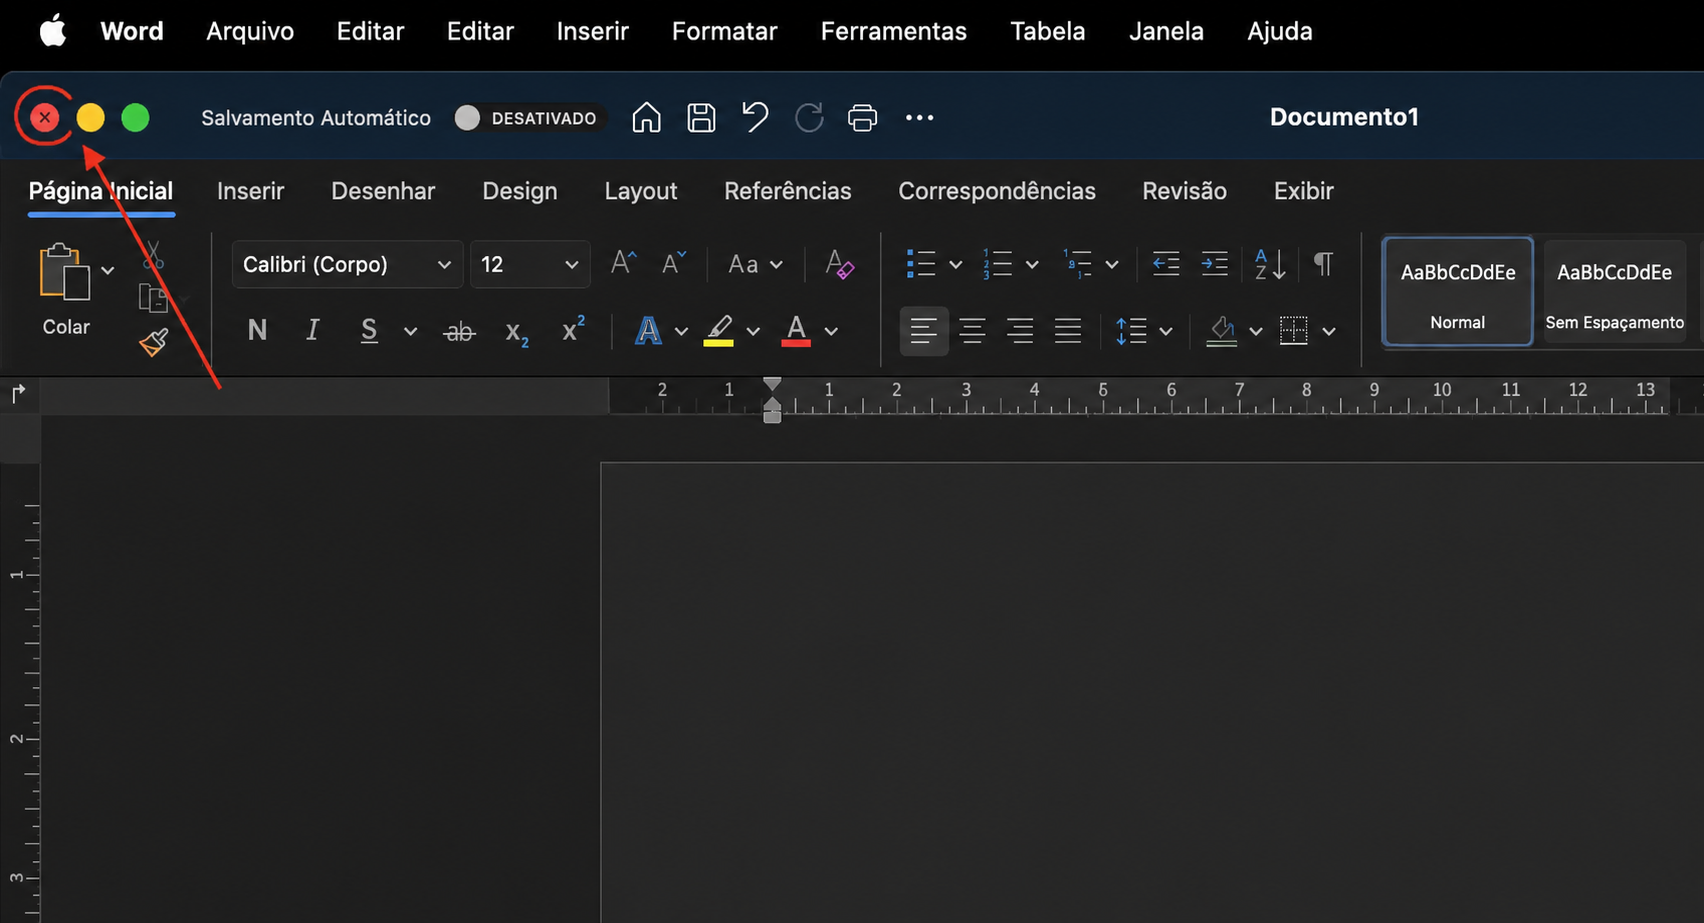
Task: Toggle underline S formatting
Action: coord(369,331)
